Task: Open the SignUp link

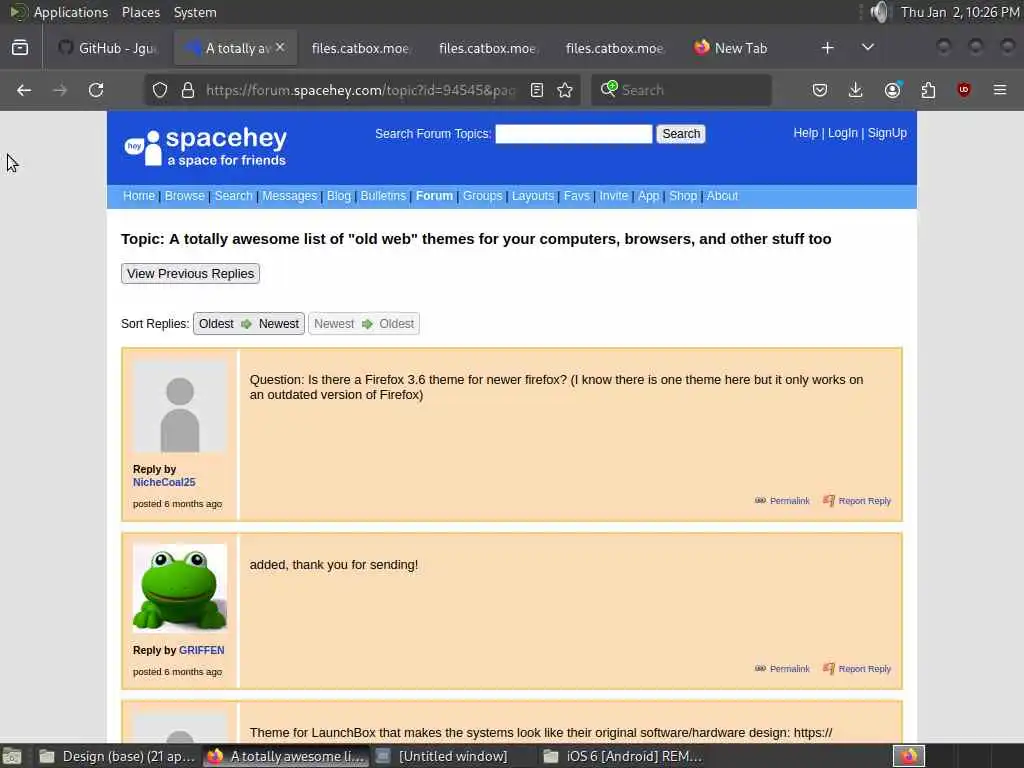Action: (x=887, y=133)
